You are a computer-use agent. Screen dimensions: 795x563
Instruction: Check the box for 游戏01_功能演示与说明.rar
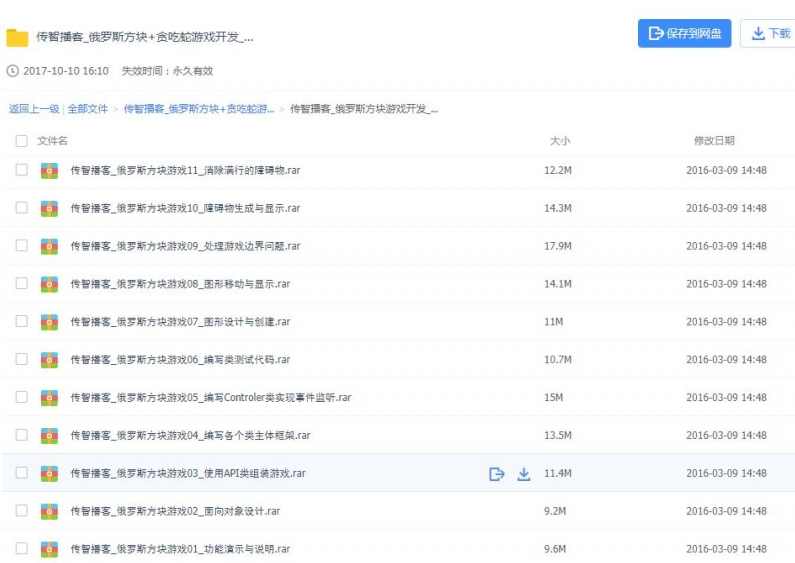pos(21,548)
